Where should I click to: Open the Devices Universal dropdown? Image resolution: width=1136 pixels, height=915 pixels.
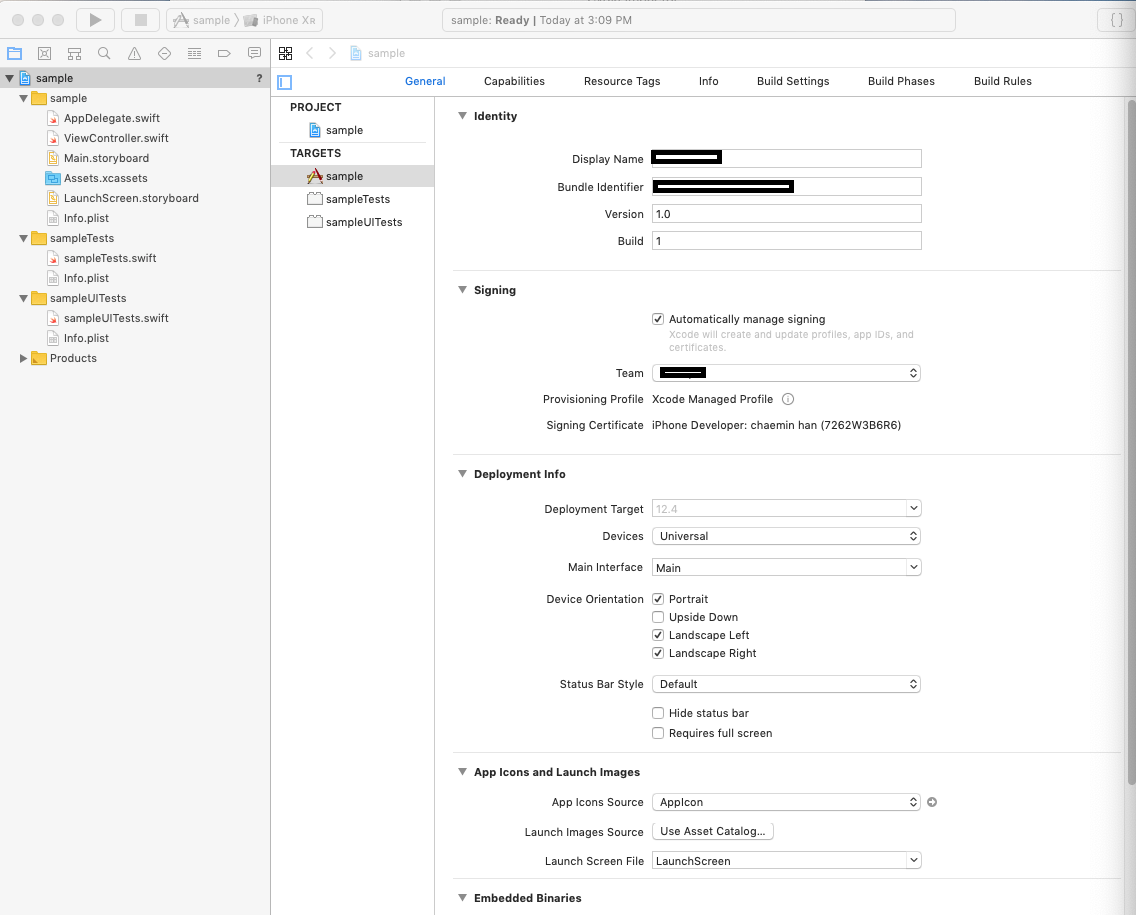point(787,536)
